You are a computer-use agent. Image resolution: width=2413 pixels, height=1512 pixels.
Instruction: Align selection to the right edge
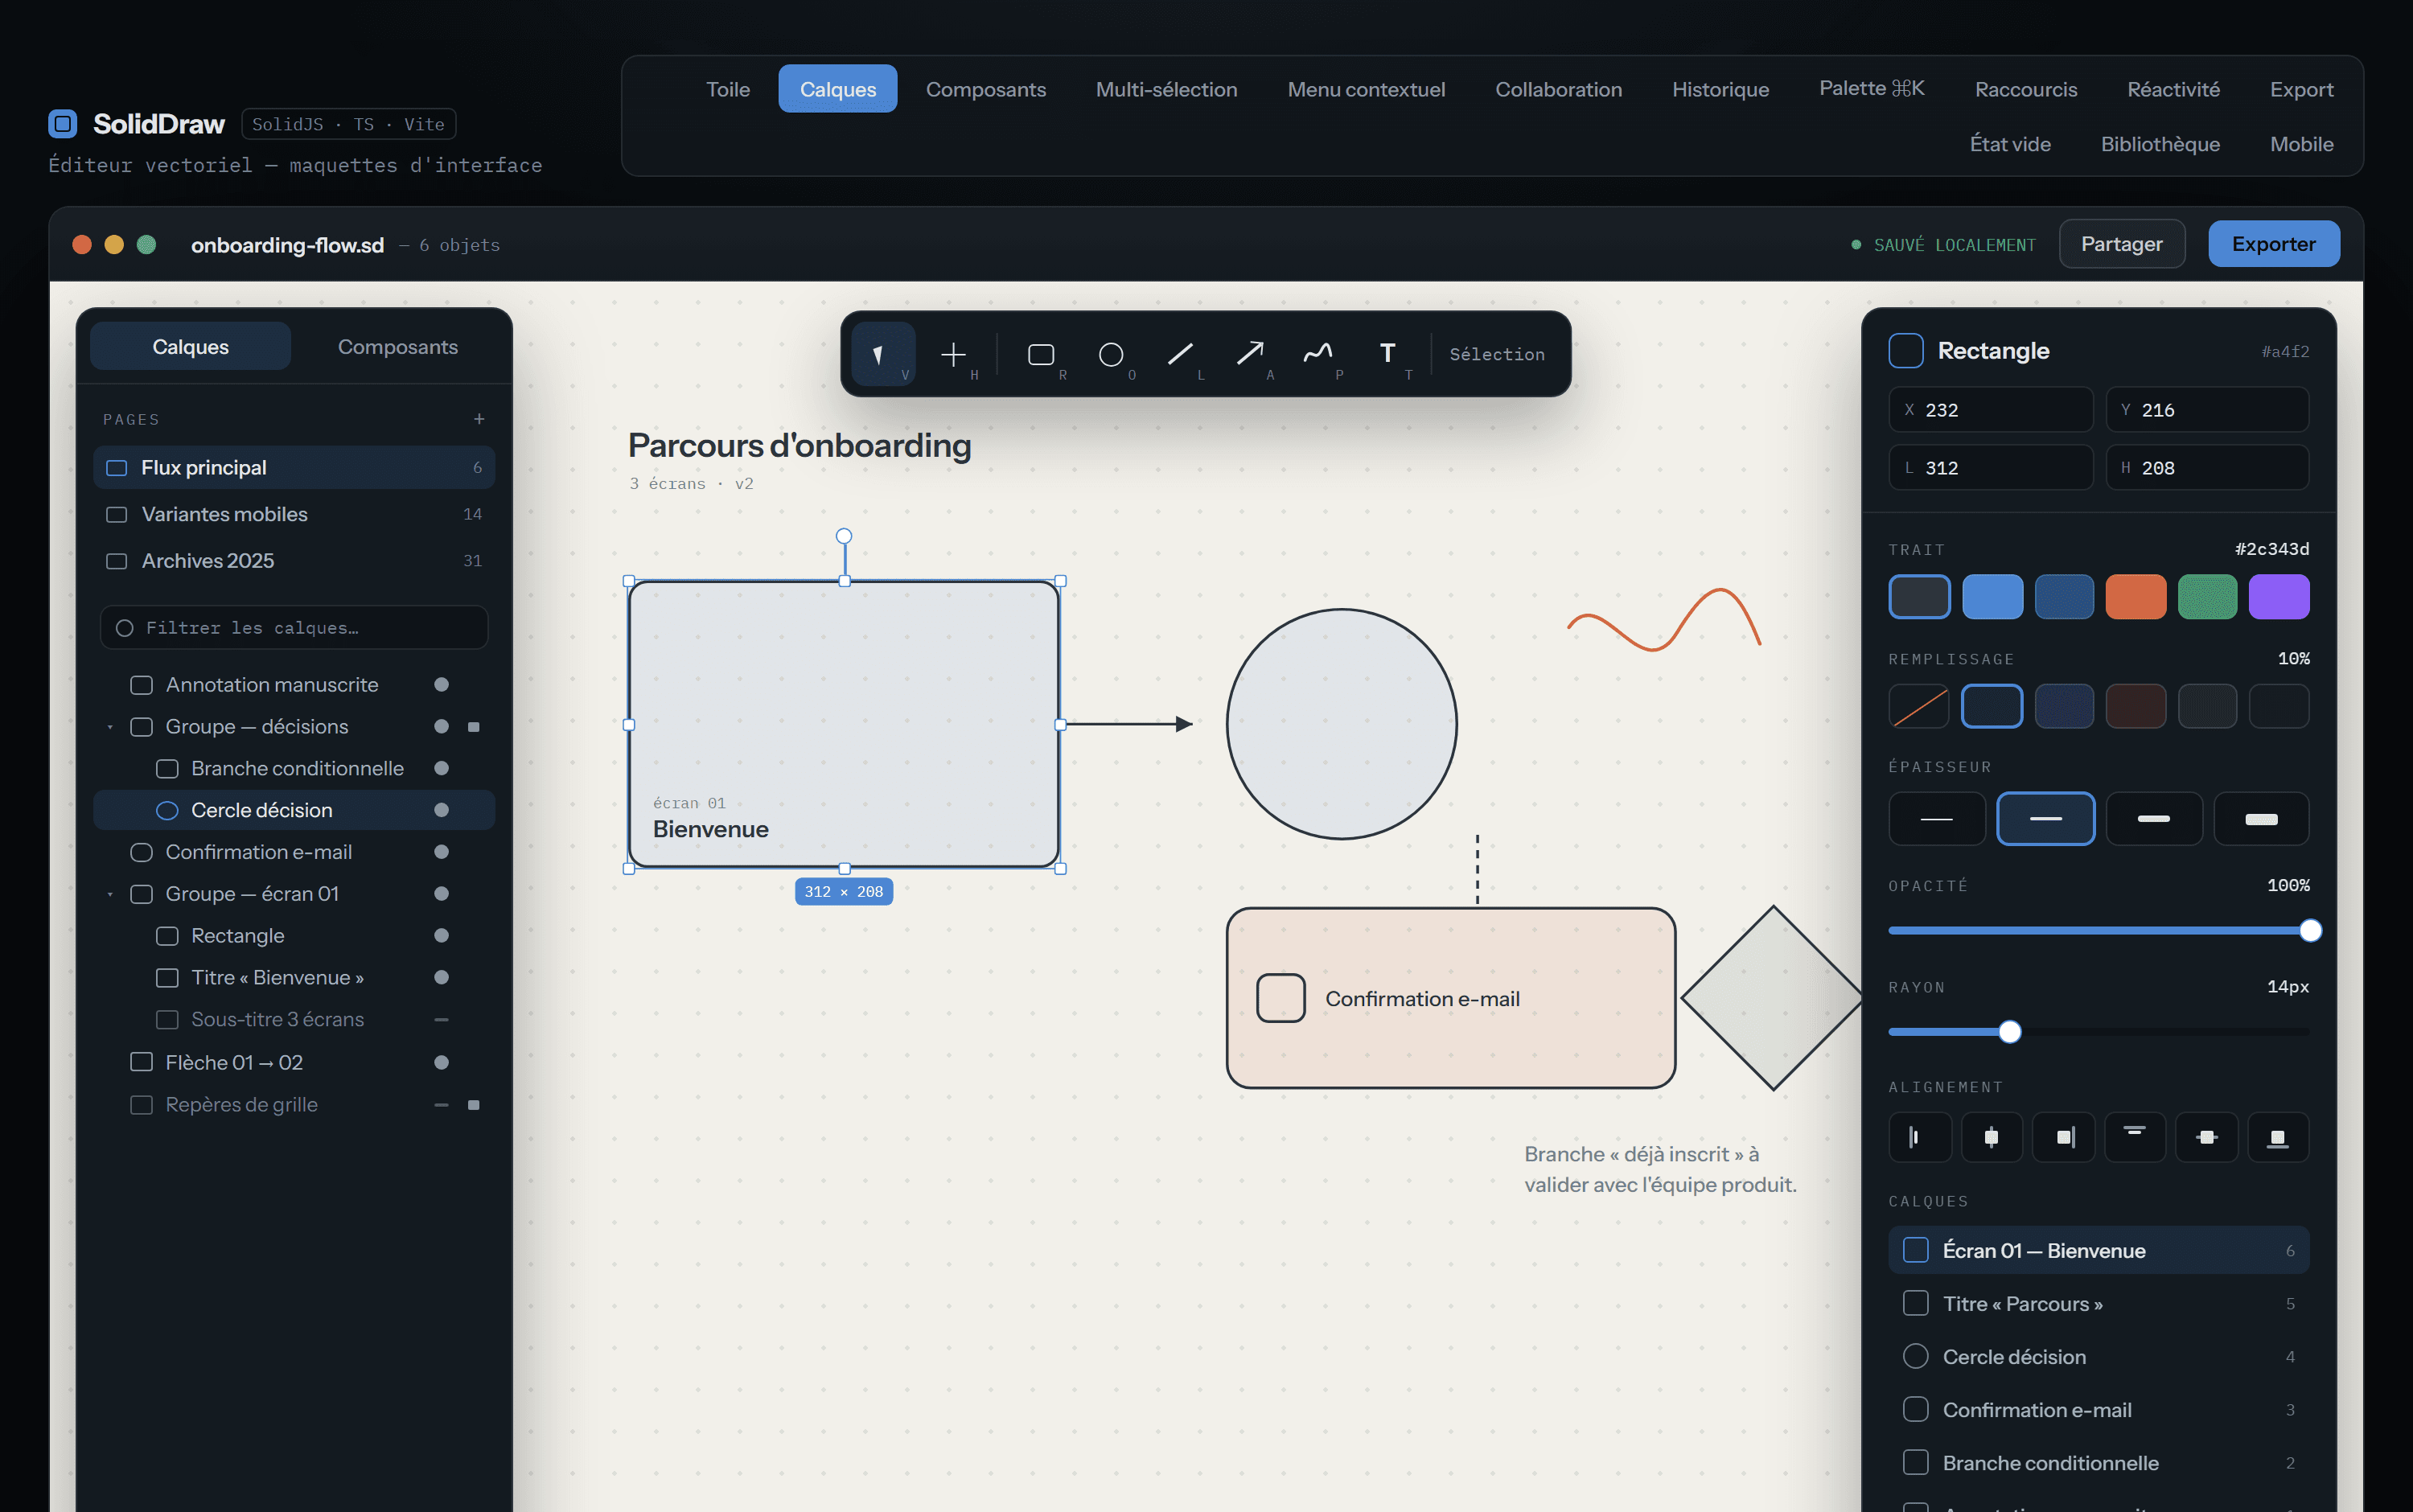tap(2064, 1137)
